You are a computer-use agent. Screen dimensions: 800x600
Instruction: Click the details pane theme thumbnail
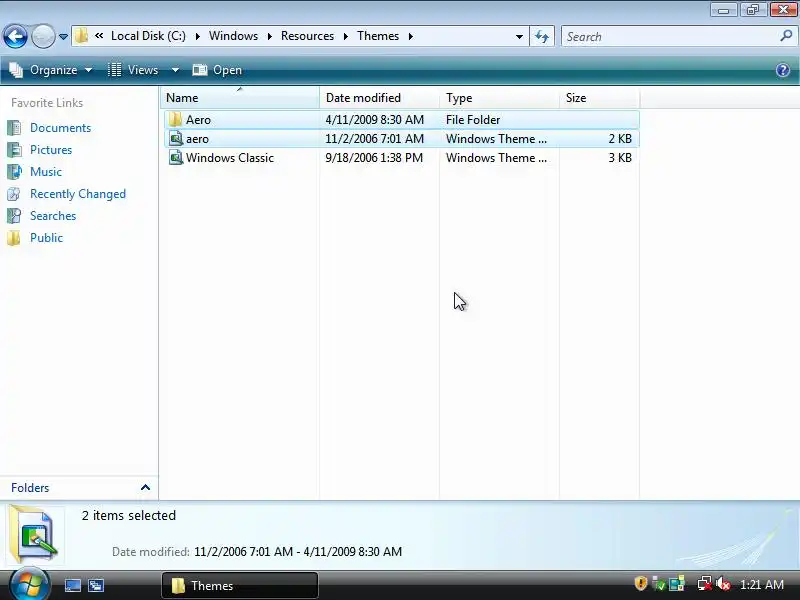[34, 534]
